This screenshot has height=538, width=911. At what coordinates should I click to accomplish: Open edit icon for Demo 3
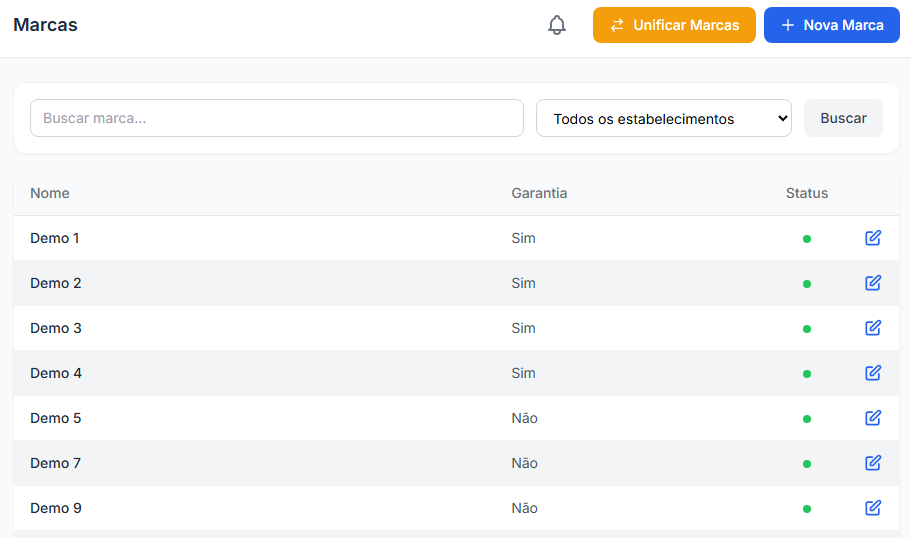(873, 328)
